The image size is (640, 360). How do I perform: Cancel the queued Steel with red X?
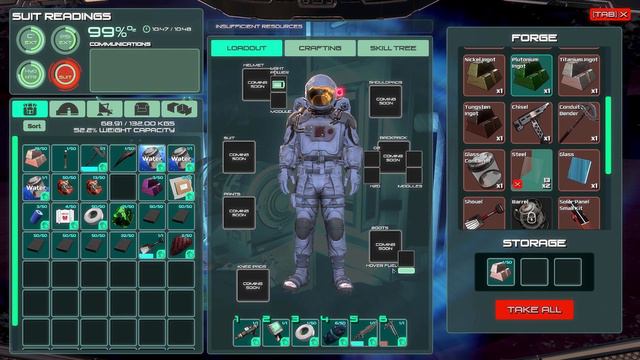(518, 184)
